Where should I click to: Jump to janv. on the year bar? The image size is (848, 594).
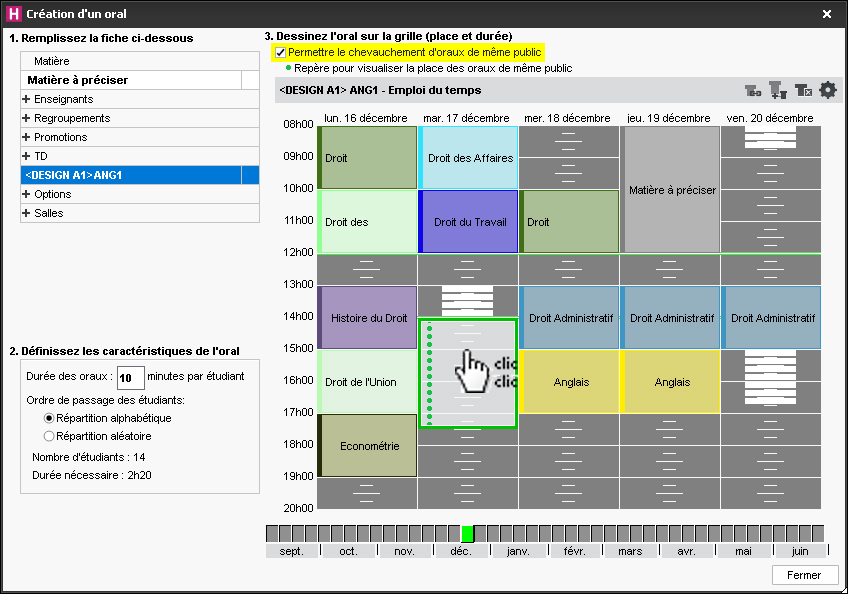[519, 551]
